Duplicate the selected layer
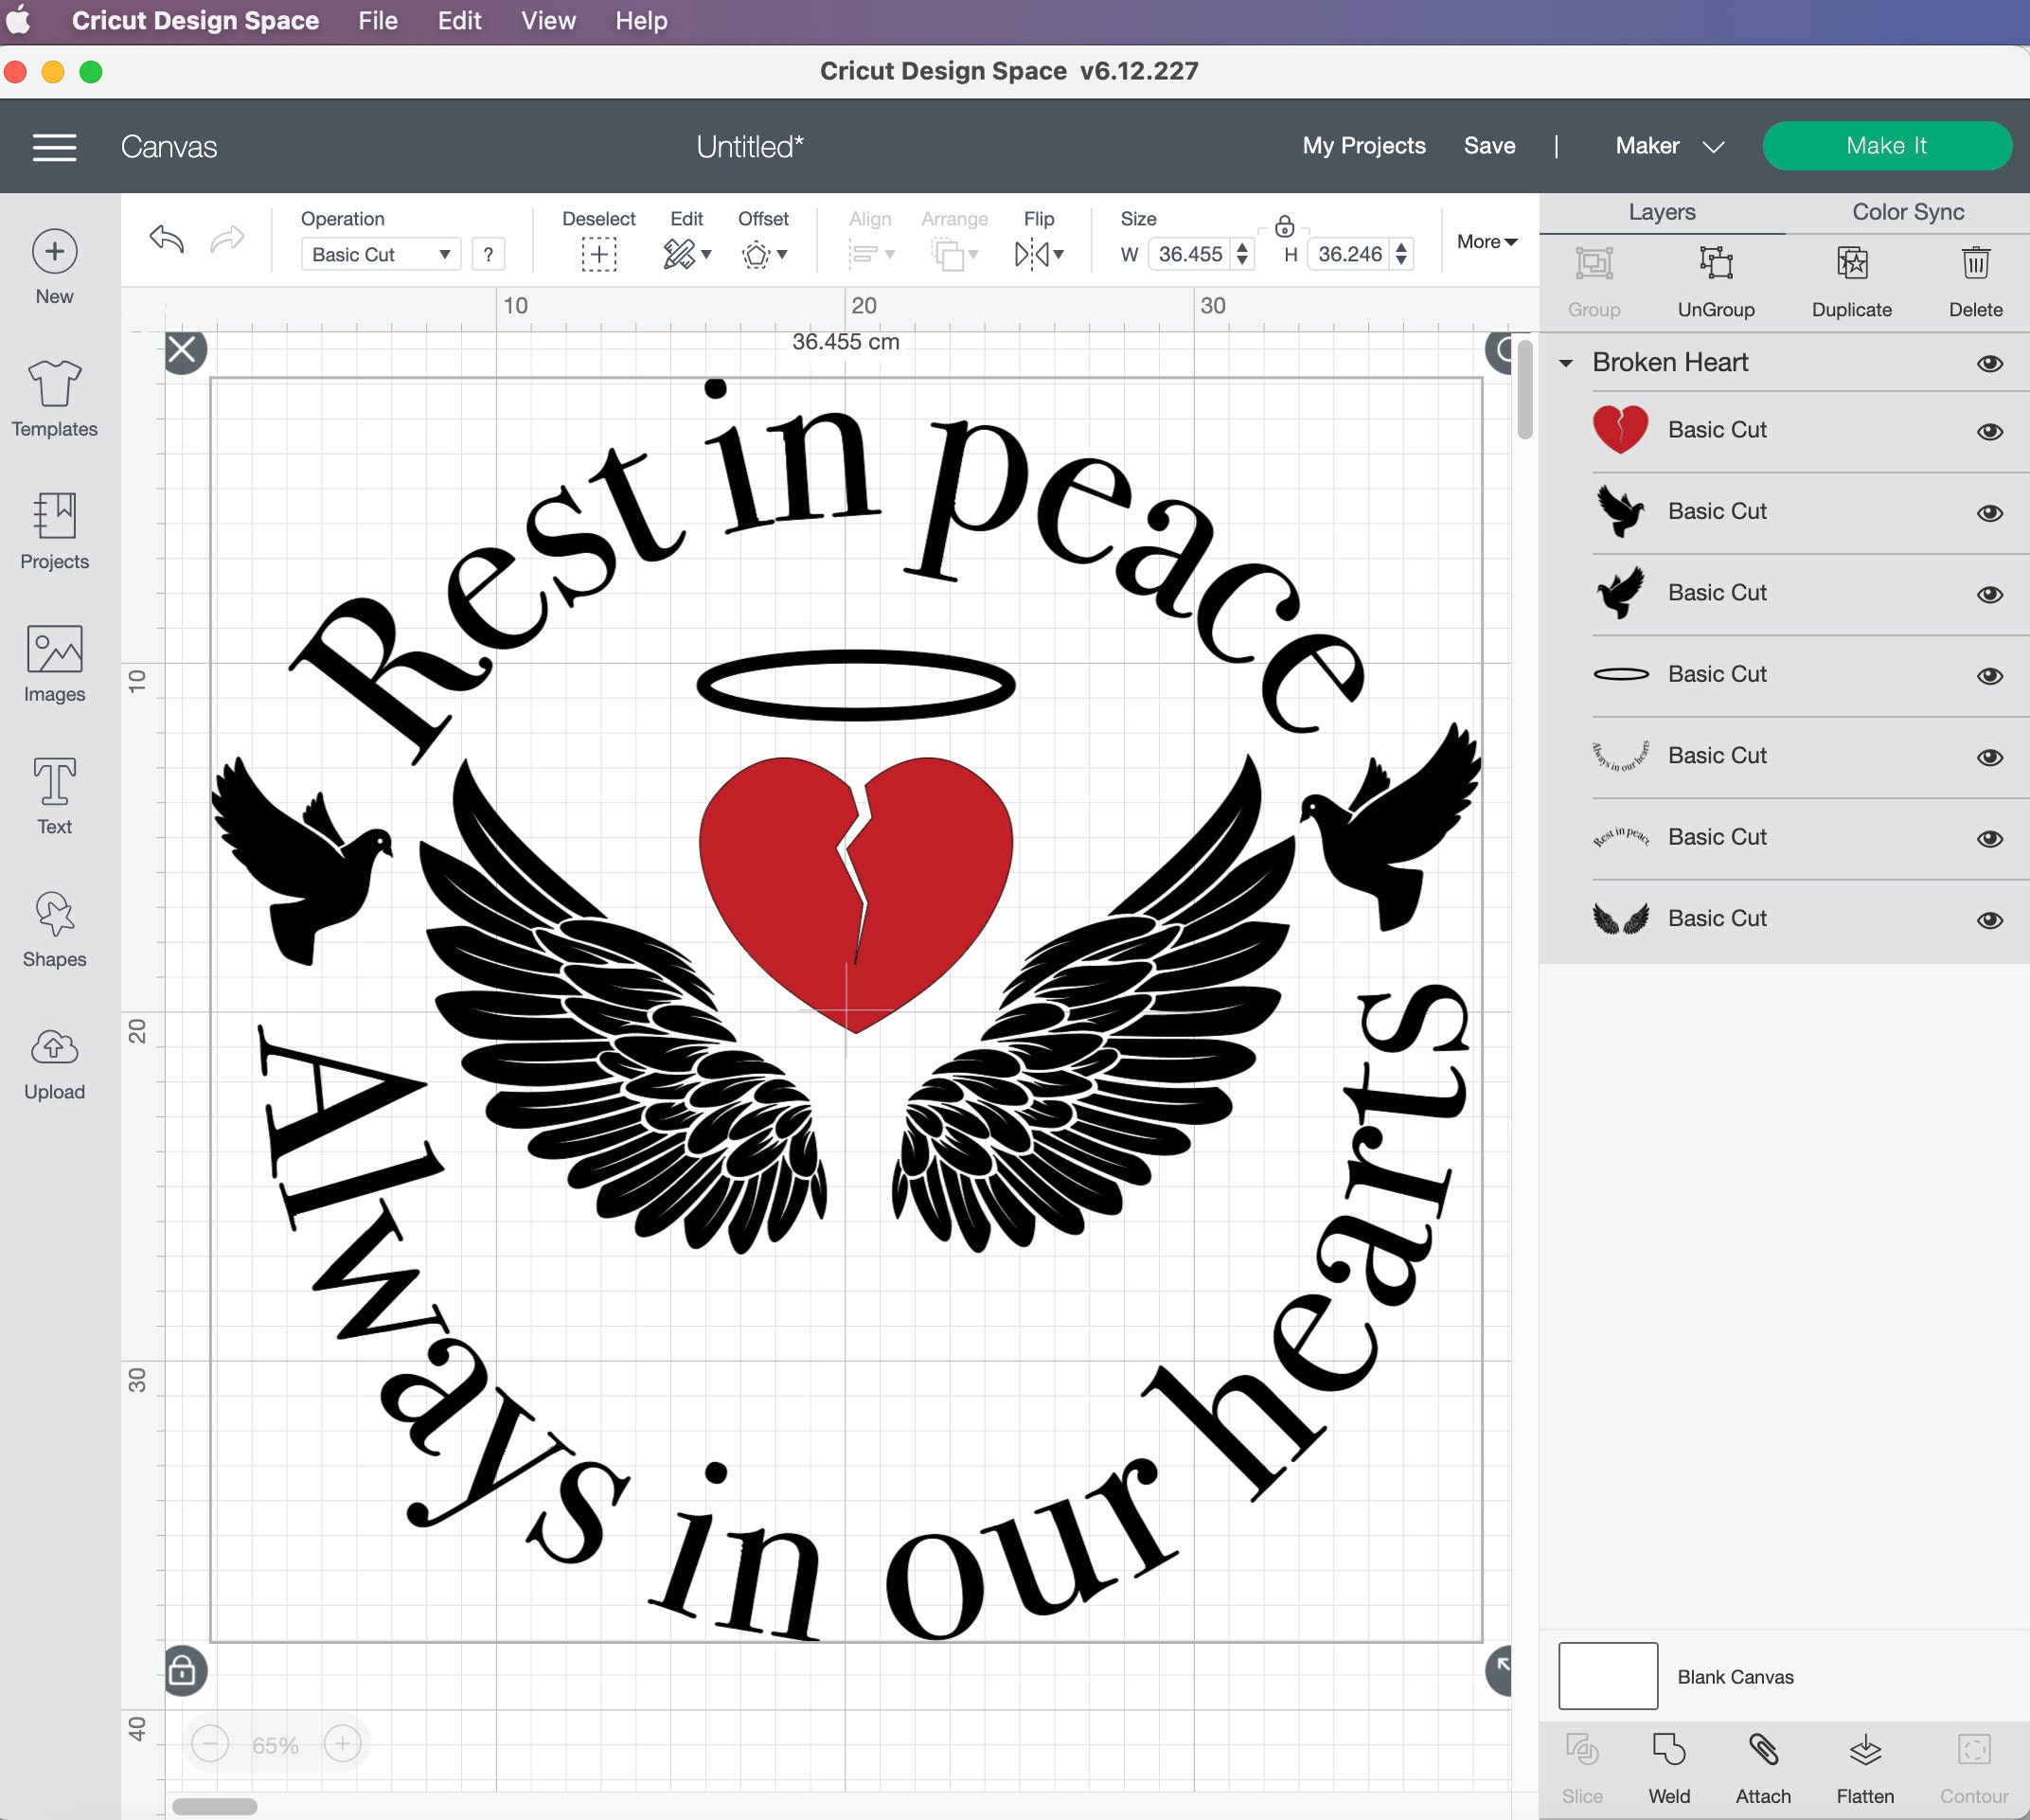Viewport: 2030px width, 1820px height. (1851, 280)
